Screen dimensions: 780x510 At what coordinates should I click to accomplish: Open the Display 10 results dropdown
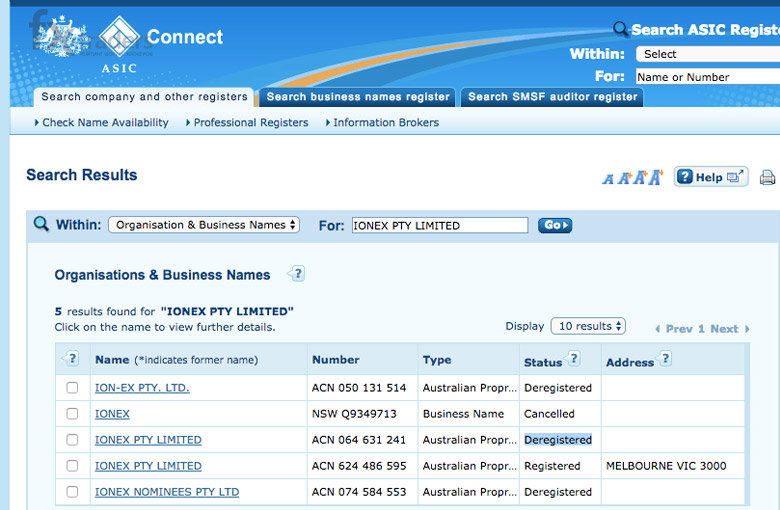click(588, 326)
